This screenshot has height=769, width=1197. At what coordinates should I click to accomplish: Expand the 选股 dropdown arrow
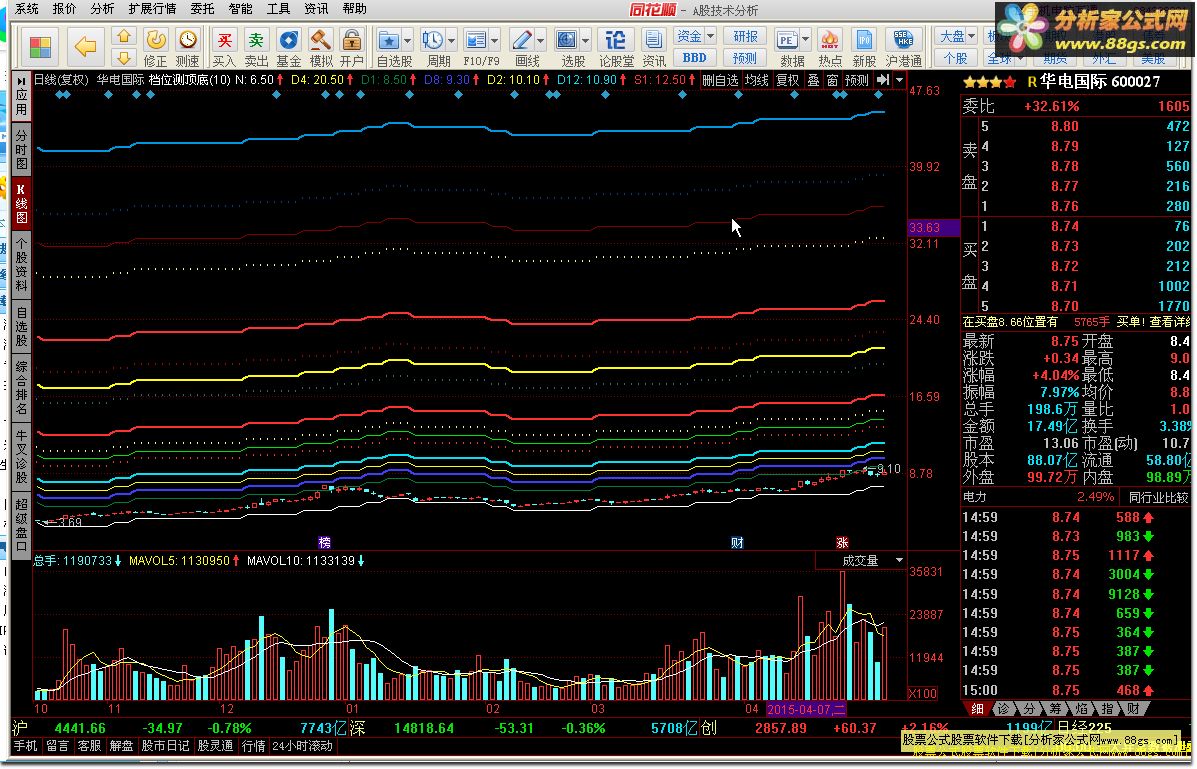click(x=586, y=40)
